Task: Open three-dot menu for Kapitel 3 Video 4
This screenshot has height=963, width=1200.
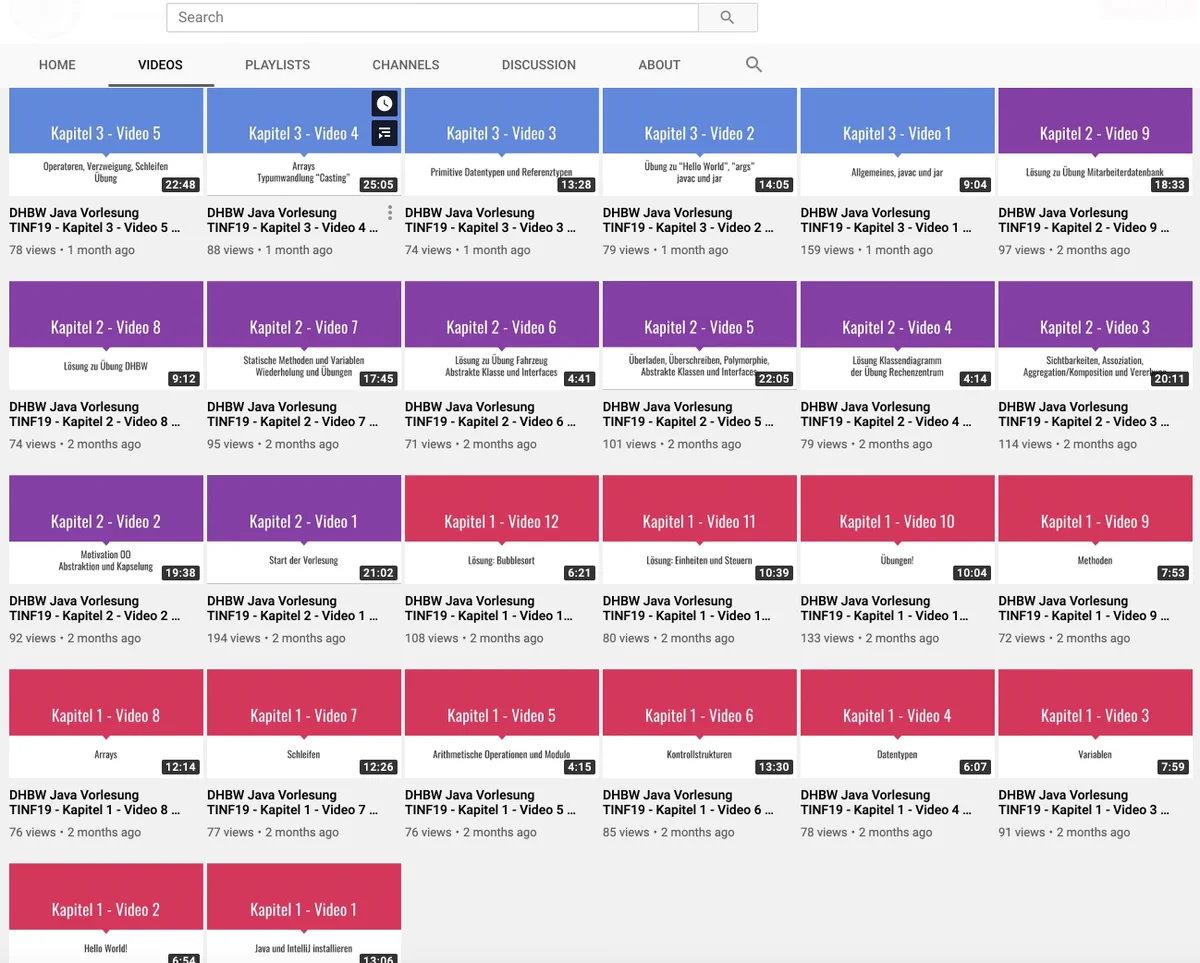Action: (x=390, y=213)
